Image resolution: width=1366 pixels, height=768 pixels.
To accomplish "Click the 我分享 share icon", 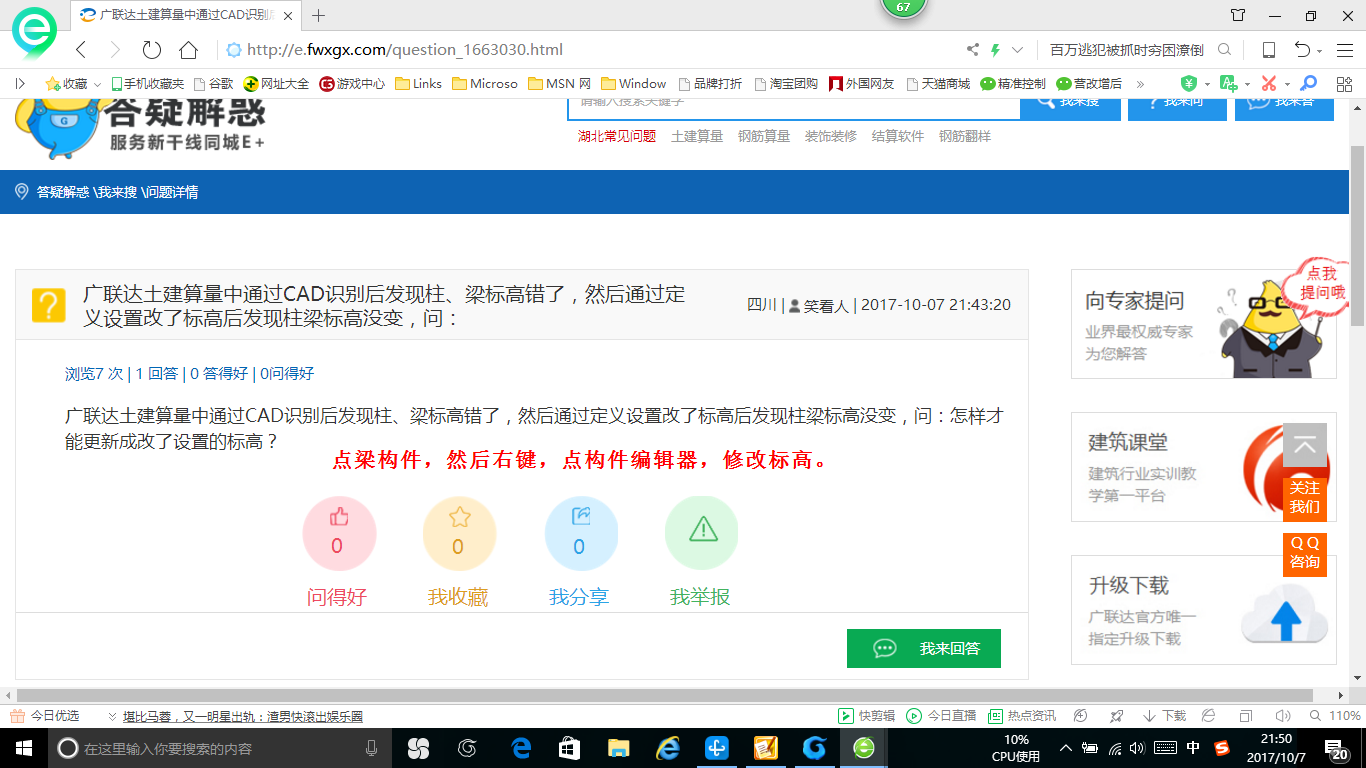I will pyautogui.click(x=581, y=533).
